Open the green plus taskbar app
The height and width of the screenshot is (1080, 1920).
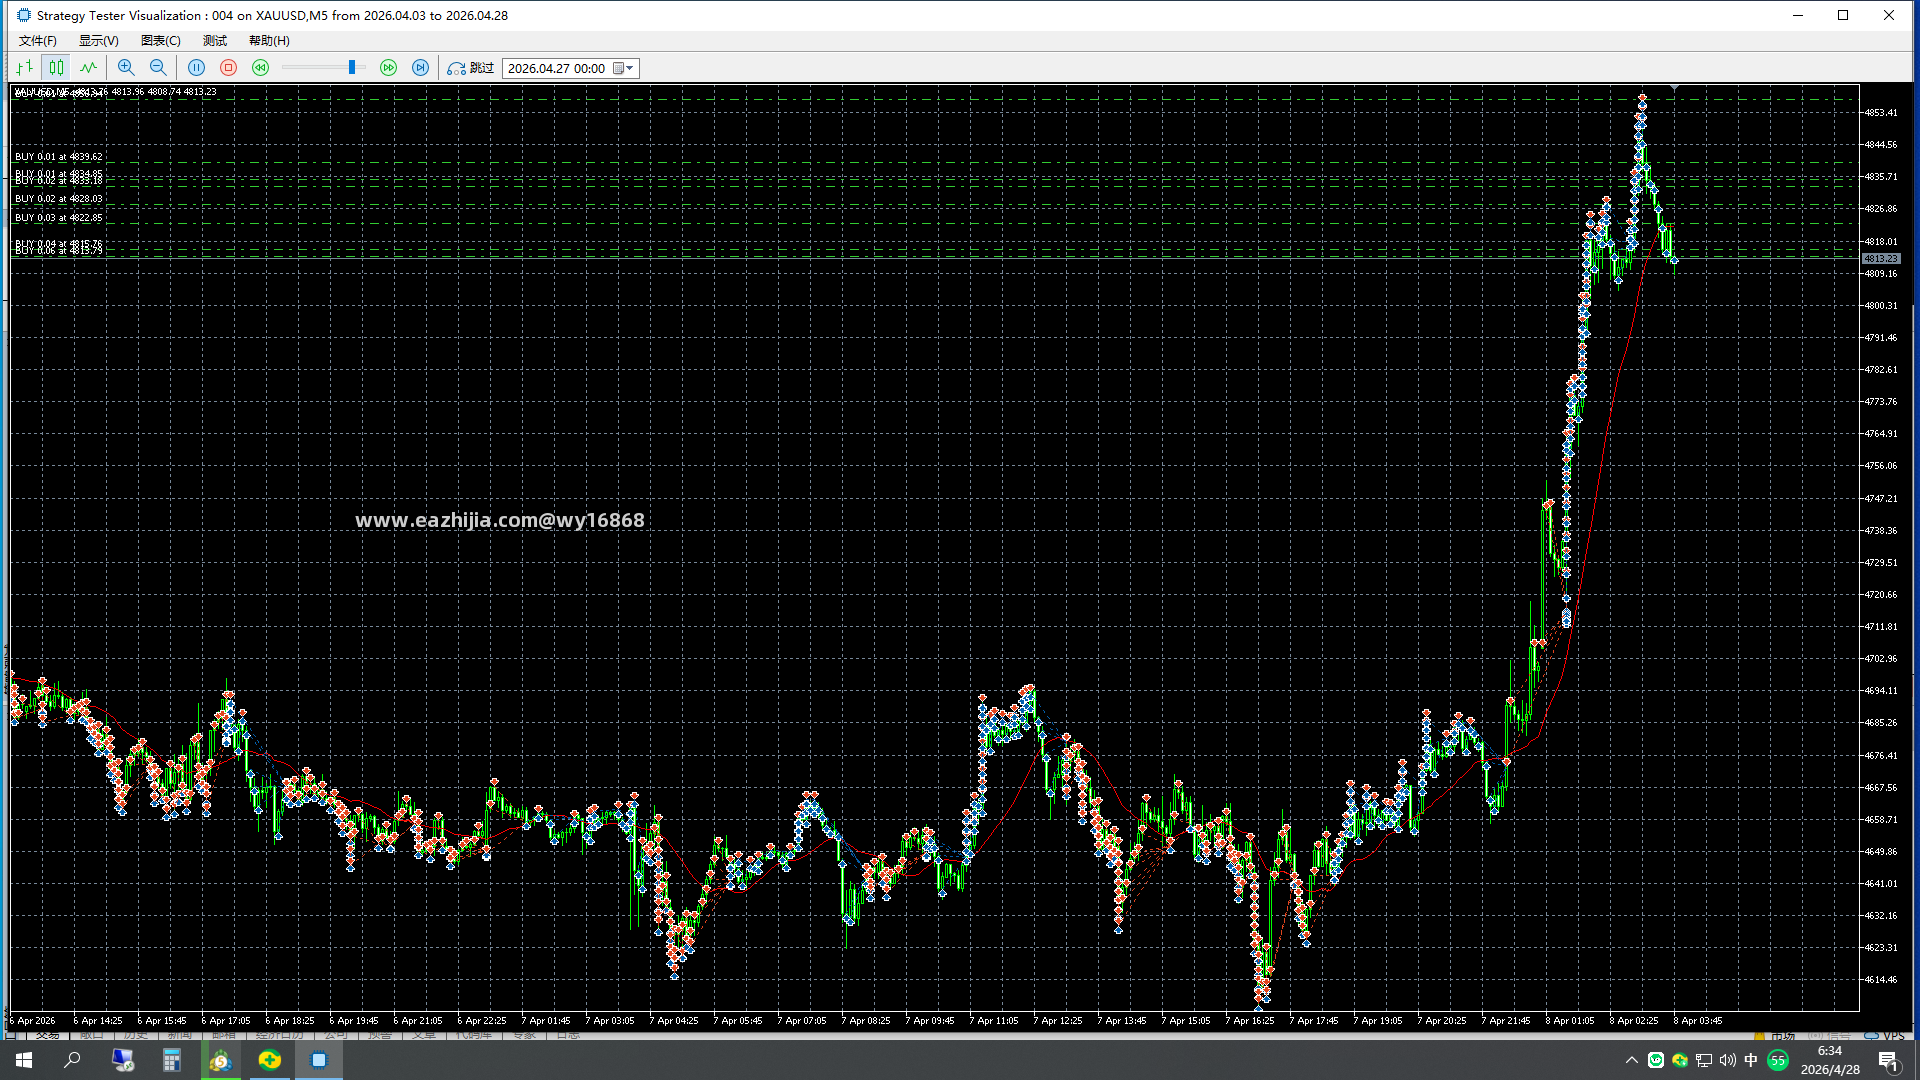coord(270,1060)
